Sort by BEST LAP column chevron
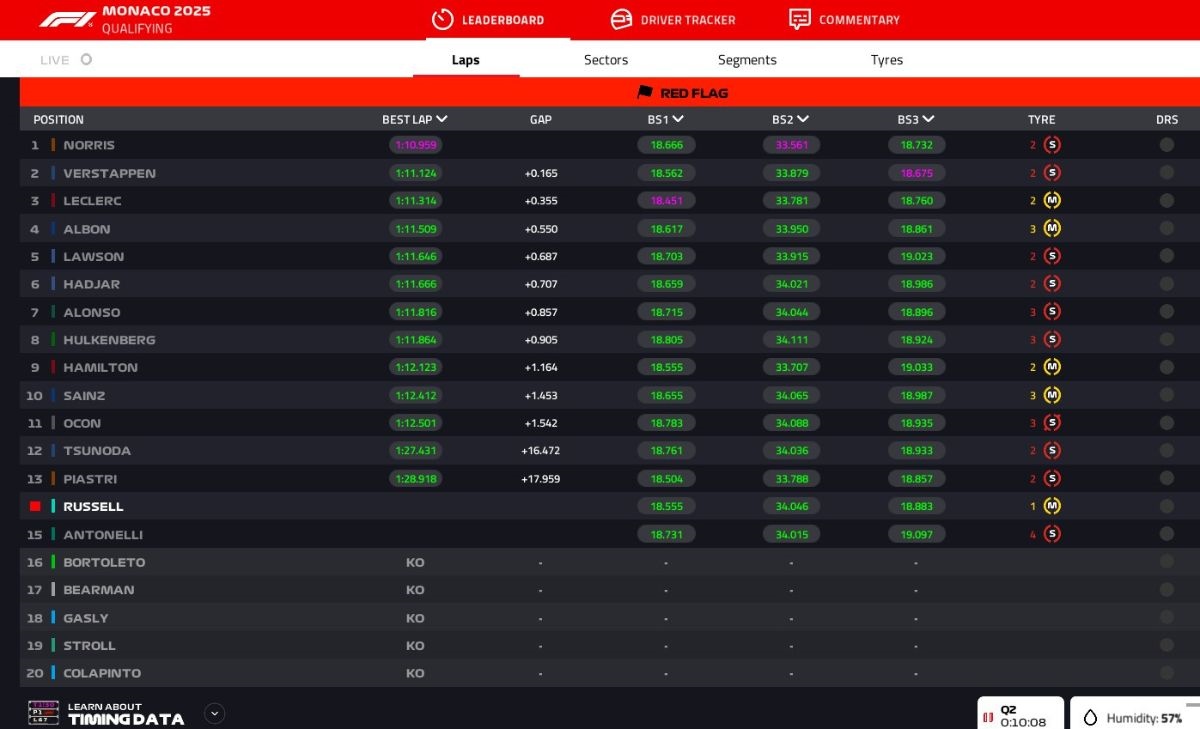Viewport: 1200px width, 729px height. pyautogui.click(x=442, y=119)
